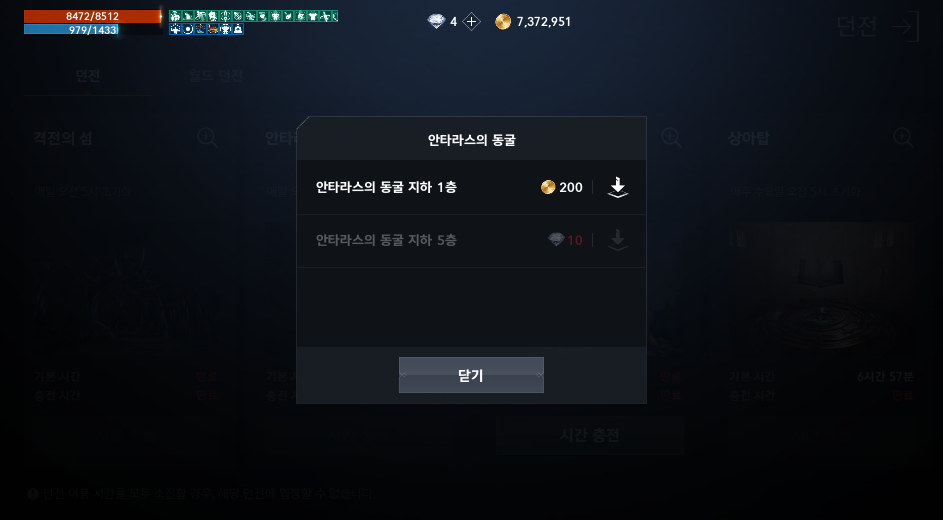Click the circular ring buff icon in blue row
This screenshot has width=943, height=520.
(188, 29)
